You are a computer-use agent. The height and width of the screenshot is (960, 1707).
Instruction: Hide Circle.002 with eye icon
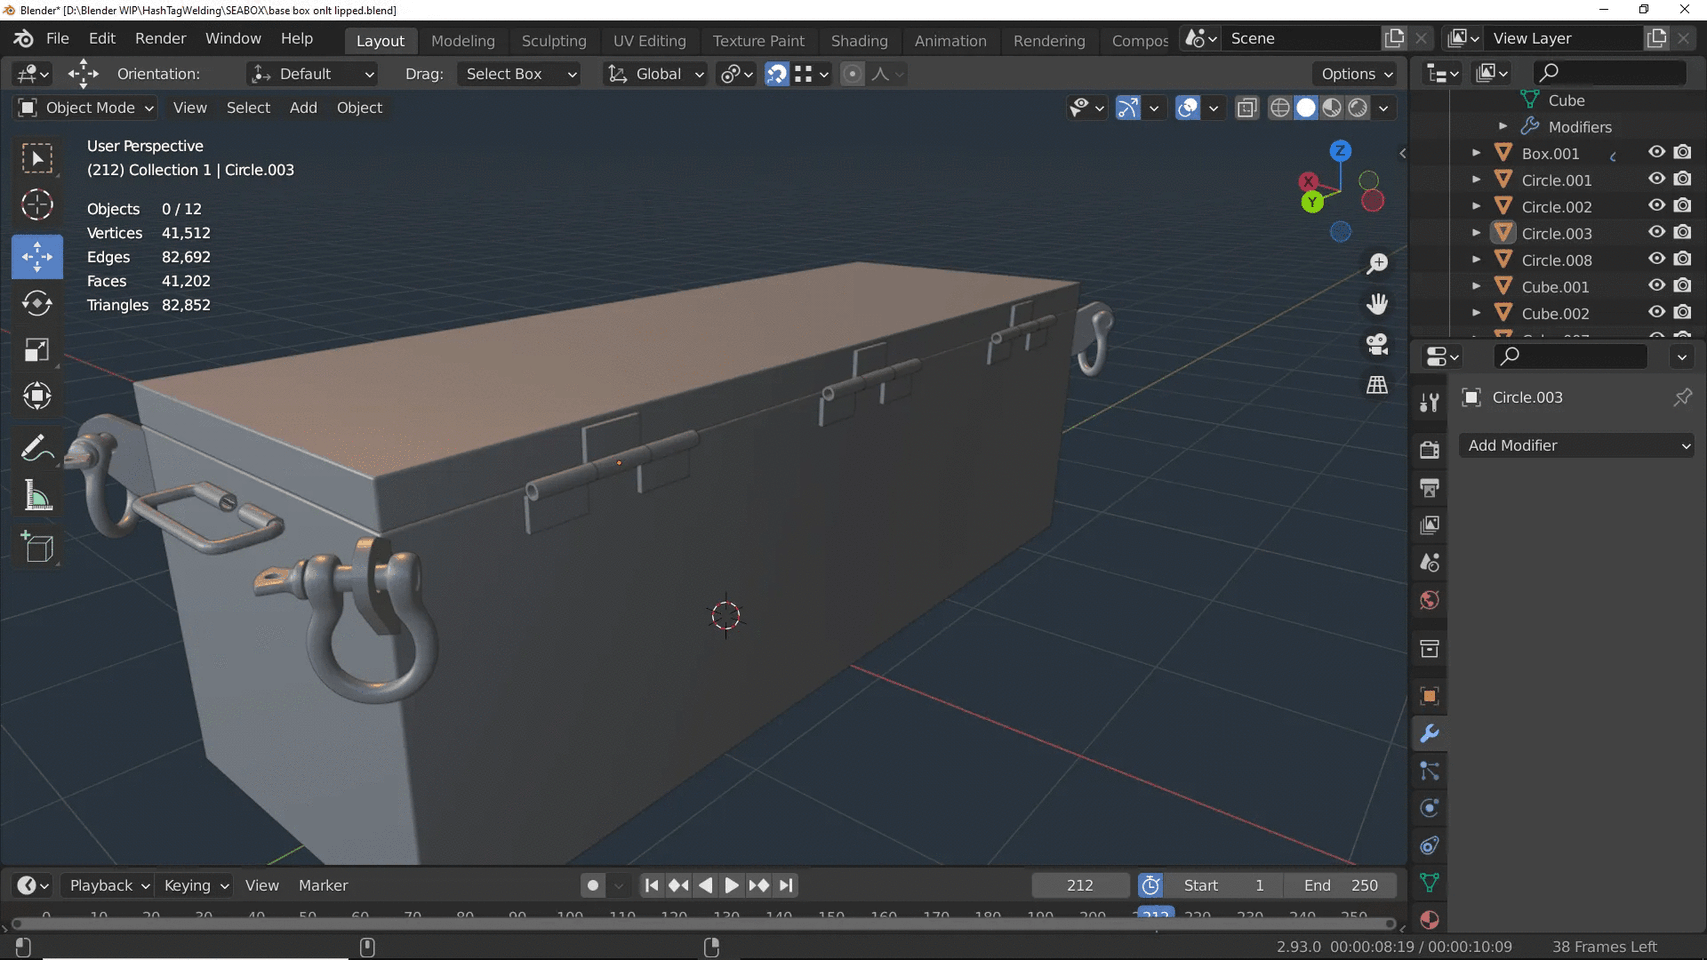(1657, 205)
